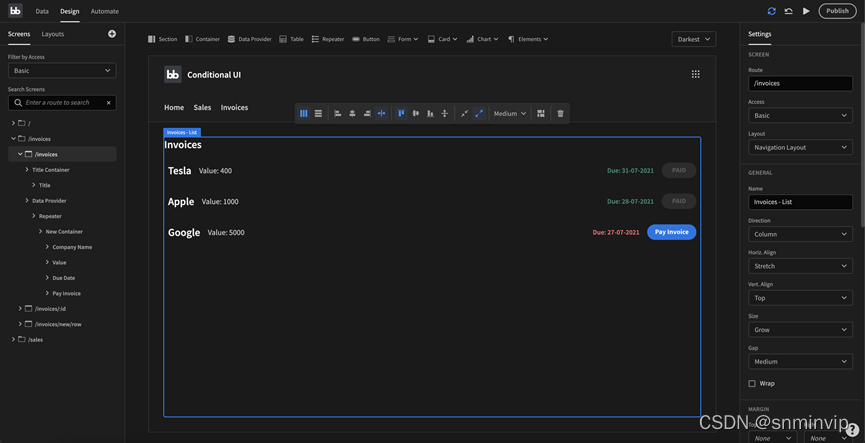865x443 pixels.
Task: Preview the app with play icon
Action: point(806,11)
